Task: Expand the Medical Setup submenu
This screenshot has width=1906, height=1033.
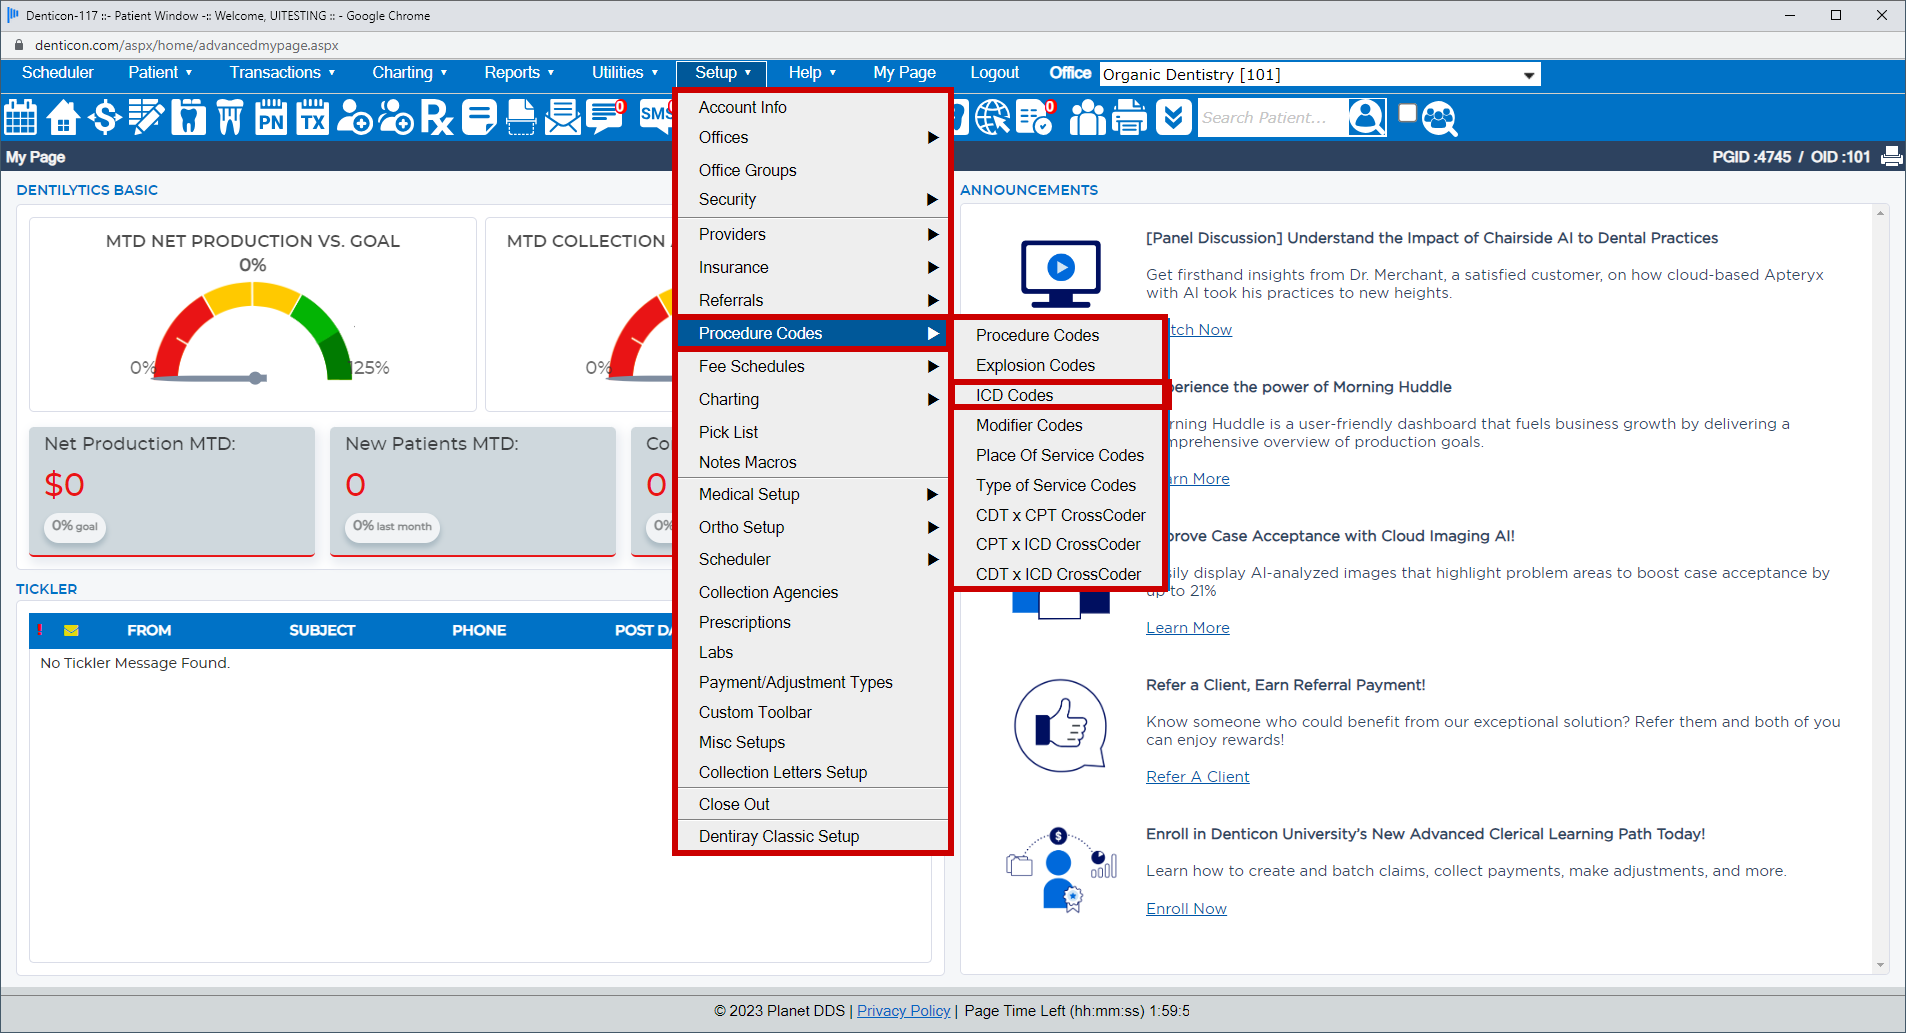Action: coord(932,494)
